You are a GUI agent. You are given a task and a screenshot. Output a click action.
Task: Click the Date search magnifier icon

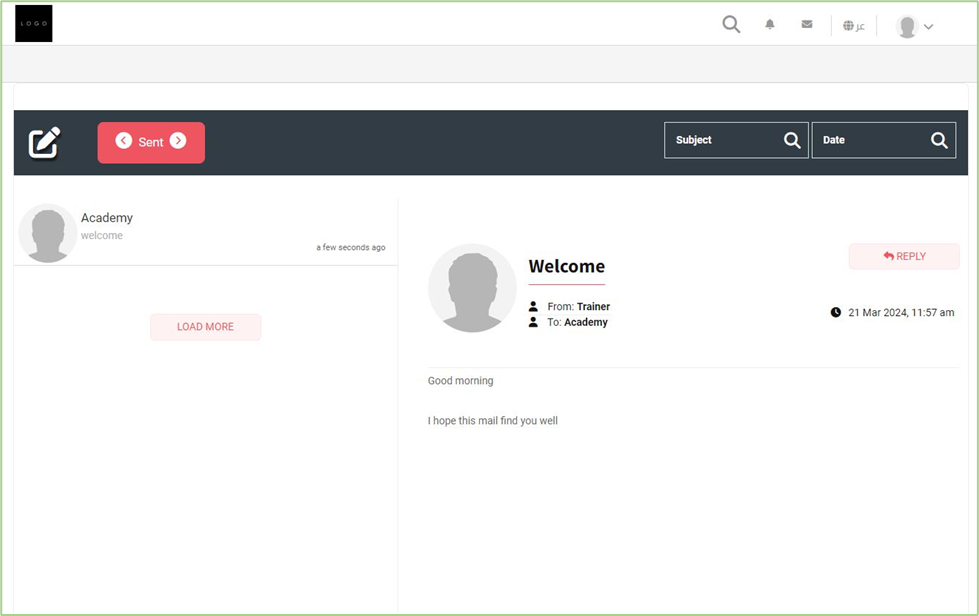point(939,141)
